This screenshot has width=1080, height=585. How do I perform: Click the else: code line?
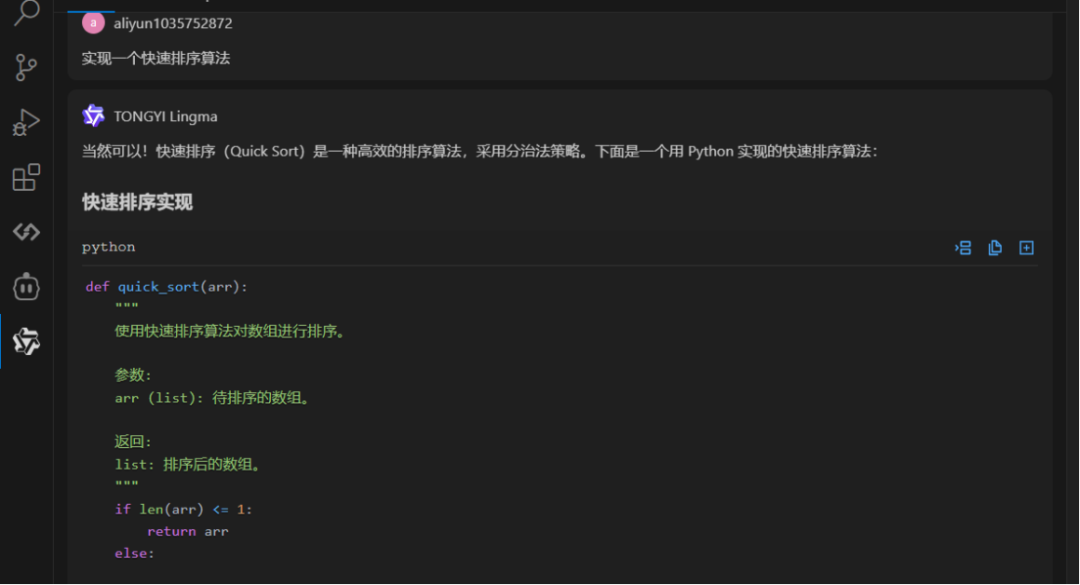coord(134,553)
